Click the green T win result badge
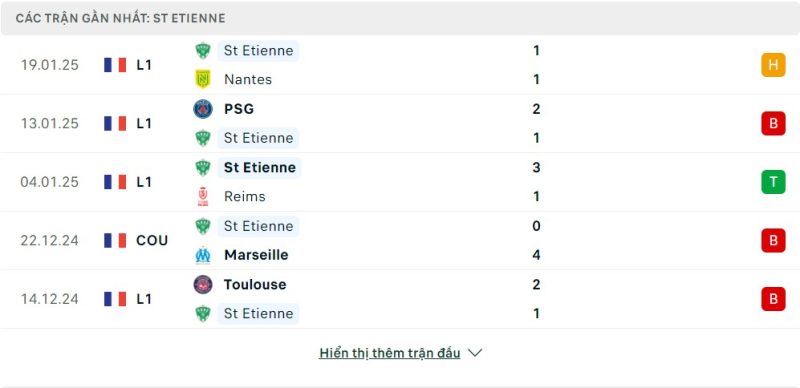 (773, 182)
